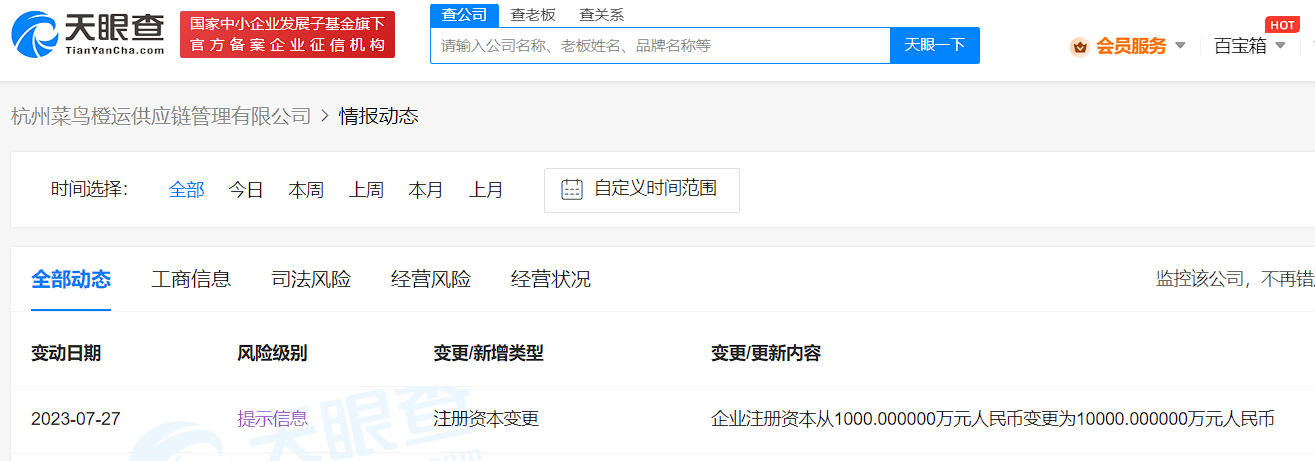The width and height of the screenshot is (1315, 461).
Task: Switch to 全部动态 tab
Action: click(x=71, y=279)
